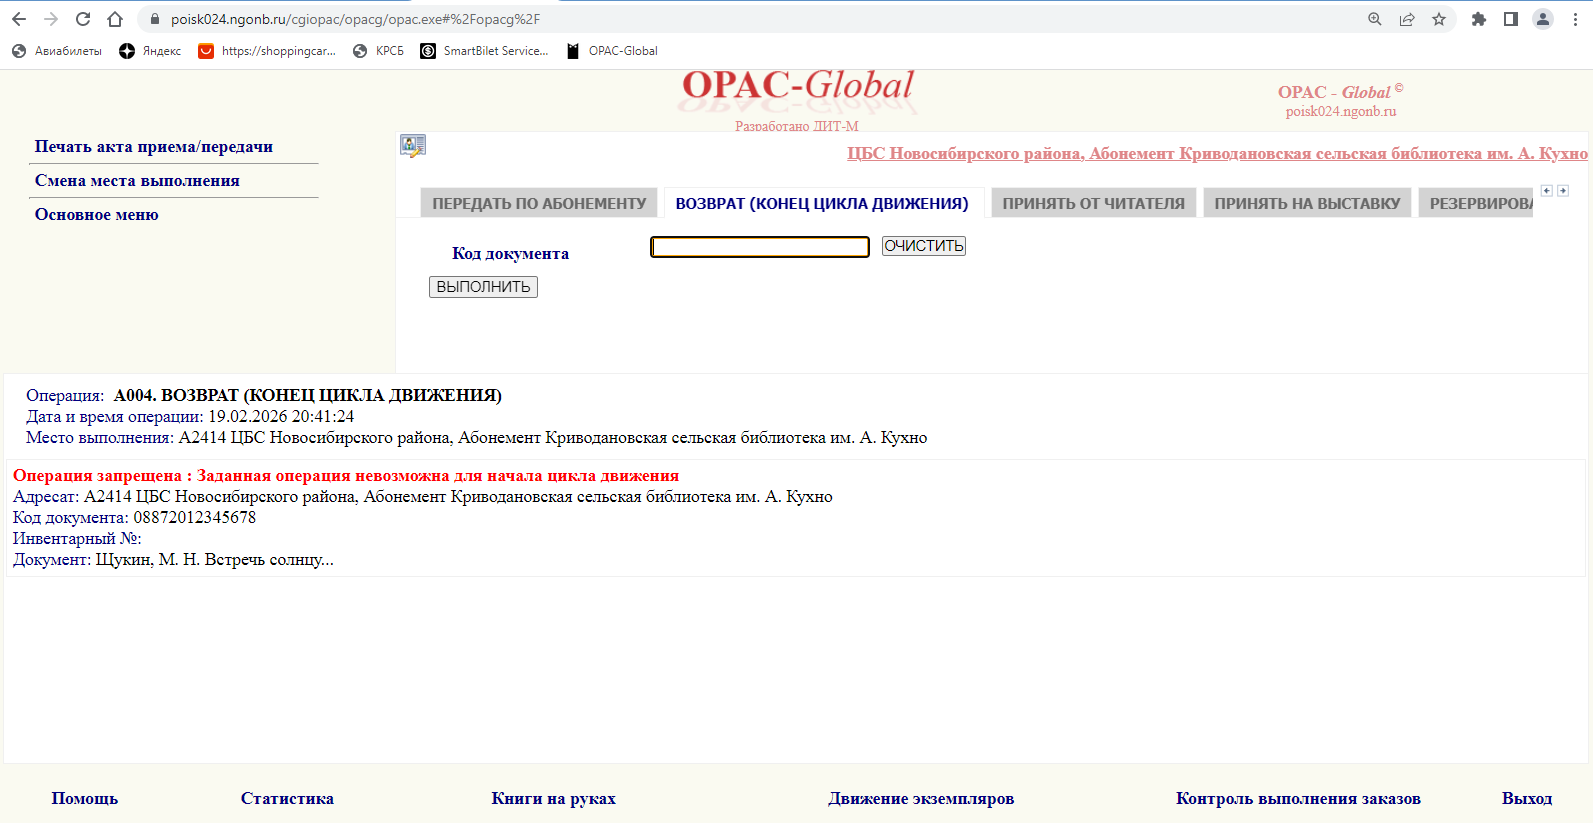Select the ПРИНЯТЬ ОТ ЧИТАТЕЛЯ tab
1593x823 pixels.
1093,203
